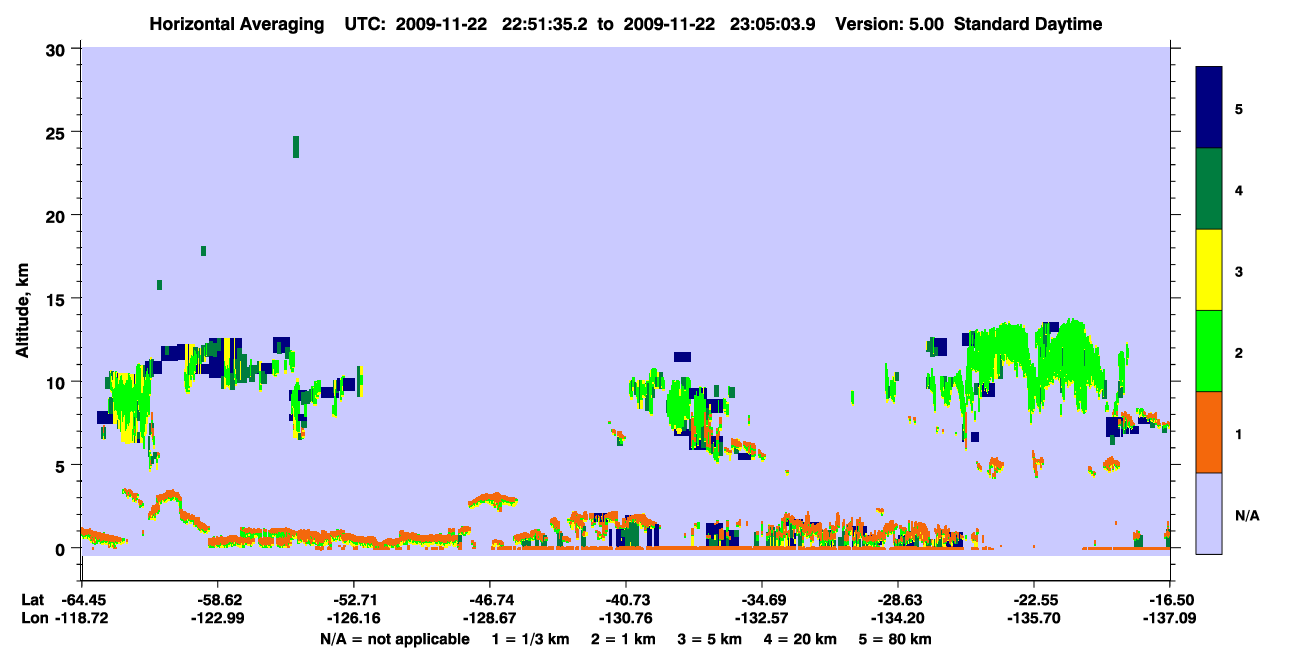
Task: Click the 0 altitude tick label
Action: (63, 548)
